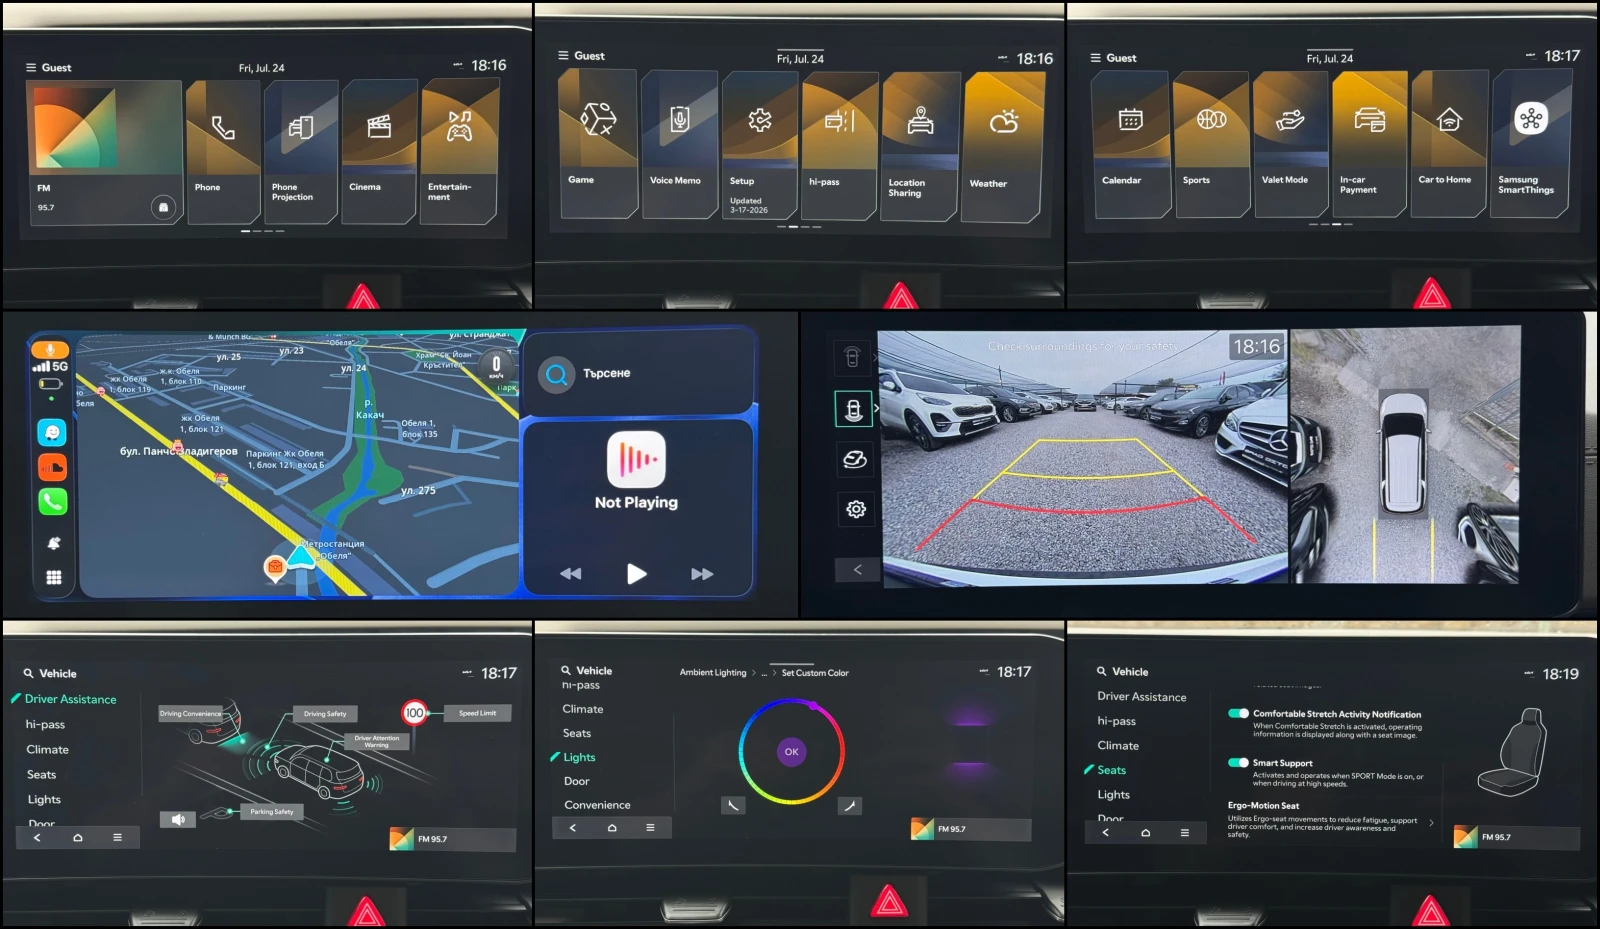Tap the CarPlay Siri microphone icon
This screenshot has height=929, width=1600.
point(50,350)
